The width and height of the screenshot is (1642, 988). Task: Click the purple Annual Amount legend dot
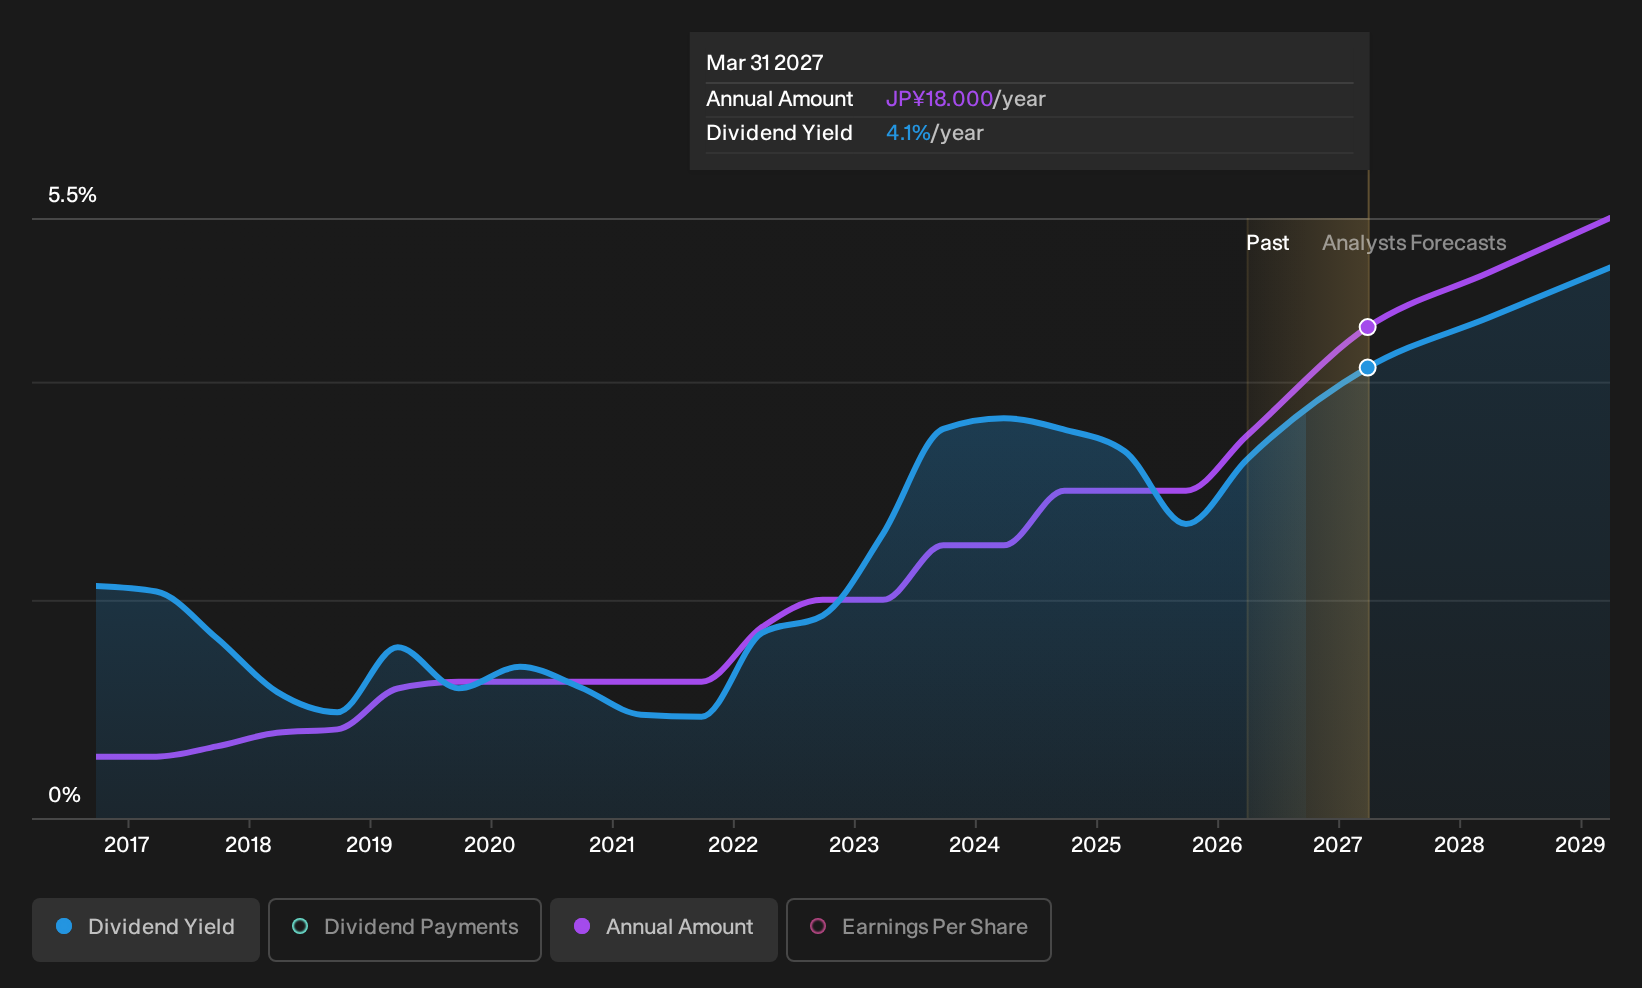(582, 926)
